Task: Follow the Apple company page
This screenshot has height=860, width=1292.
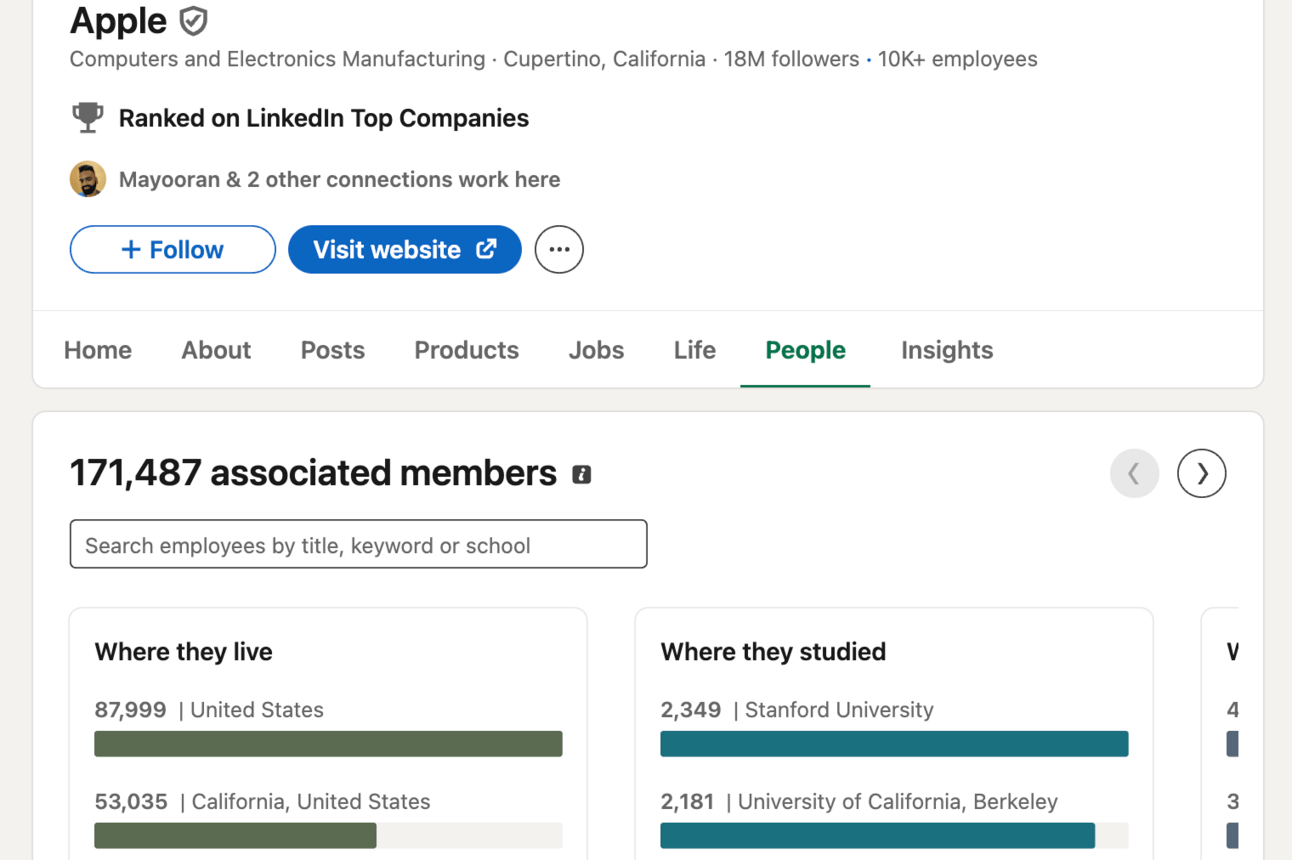Action: pyautogui.click(x=173, y=250)
